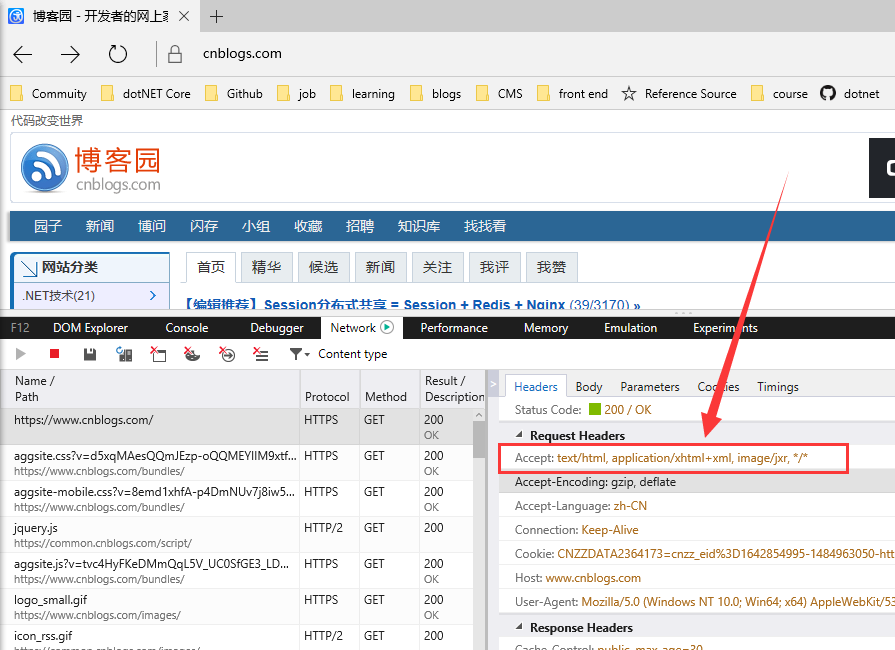Select the 精华 page tab
The width and height of the screenshot is (895, 650).
pos(267,267)
